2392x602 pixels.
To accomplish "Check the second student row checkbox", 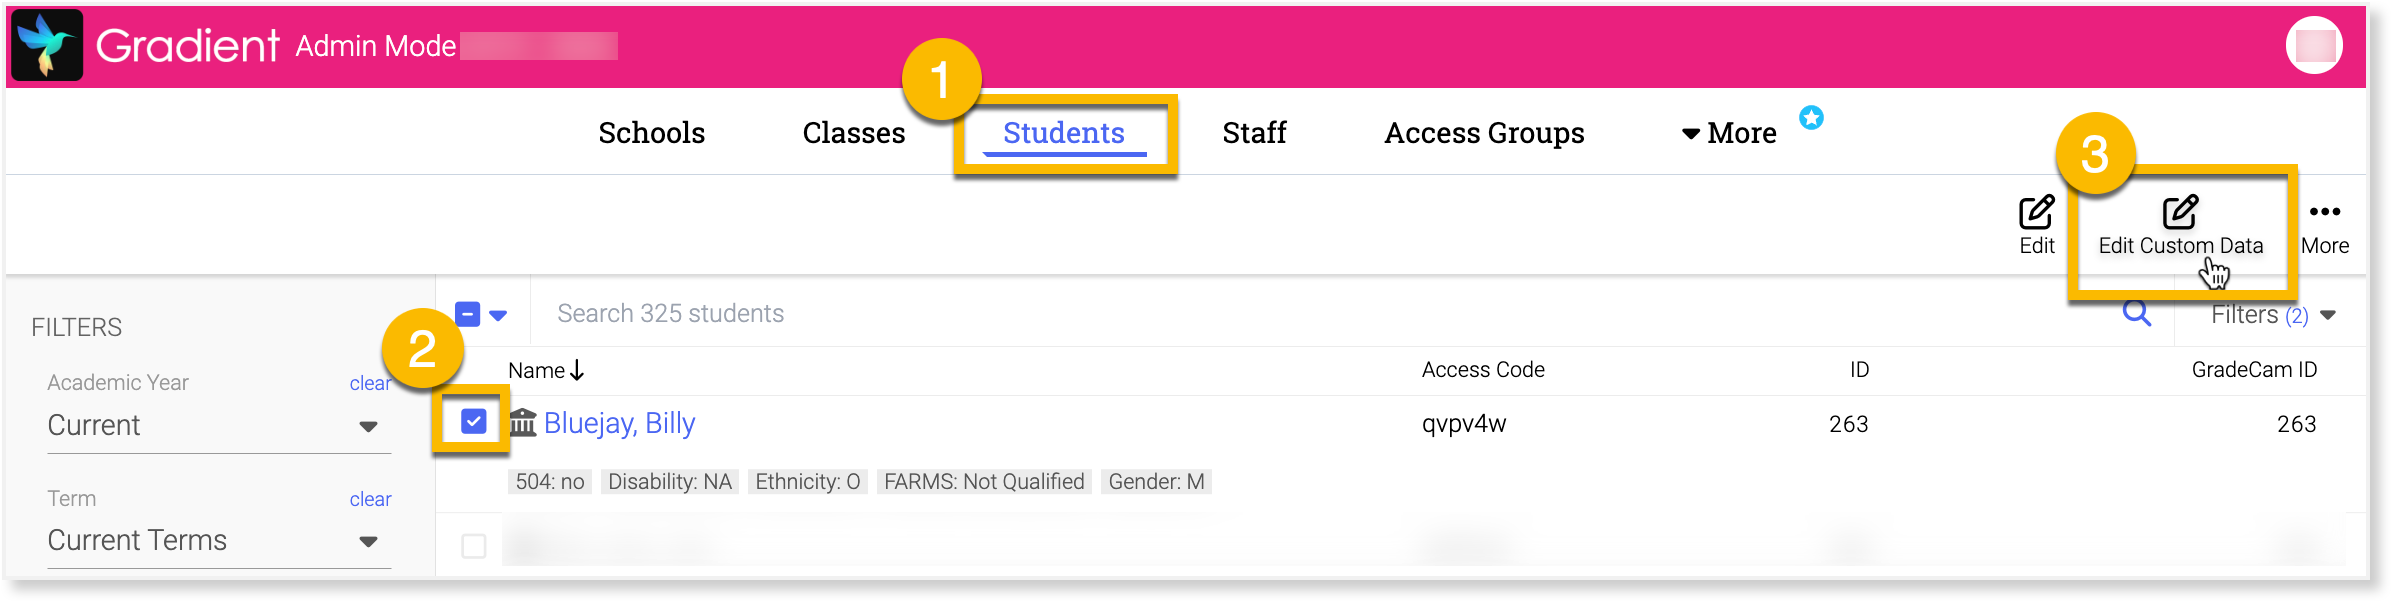I will tap(474, 546).
